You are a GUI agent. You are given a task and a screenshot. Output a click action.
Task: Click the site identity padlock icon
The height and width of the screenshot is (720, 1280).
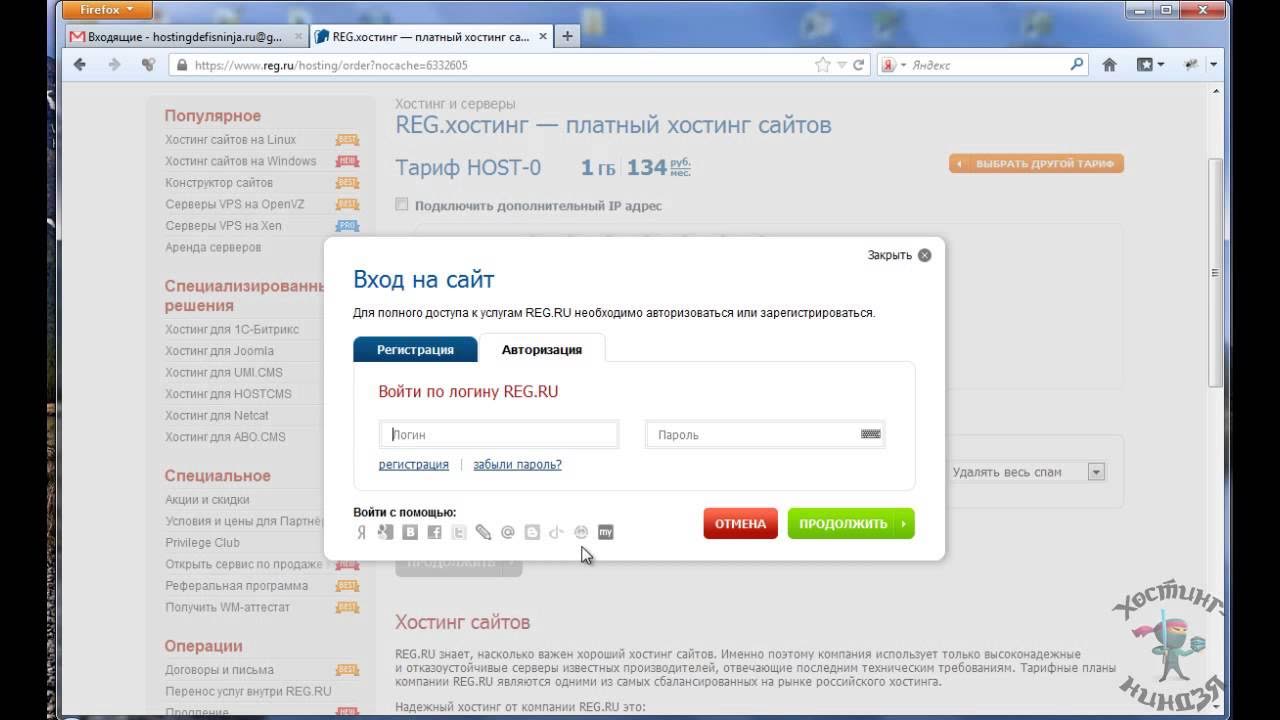point(181,65)
